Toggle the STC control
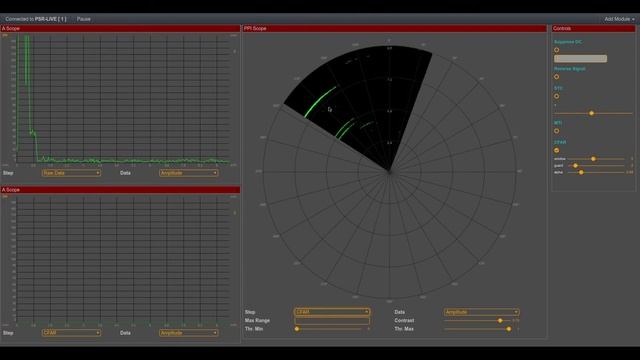640x360 pixels. pos(556,96)
